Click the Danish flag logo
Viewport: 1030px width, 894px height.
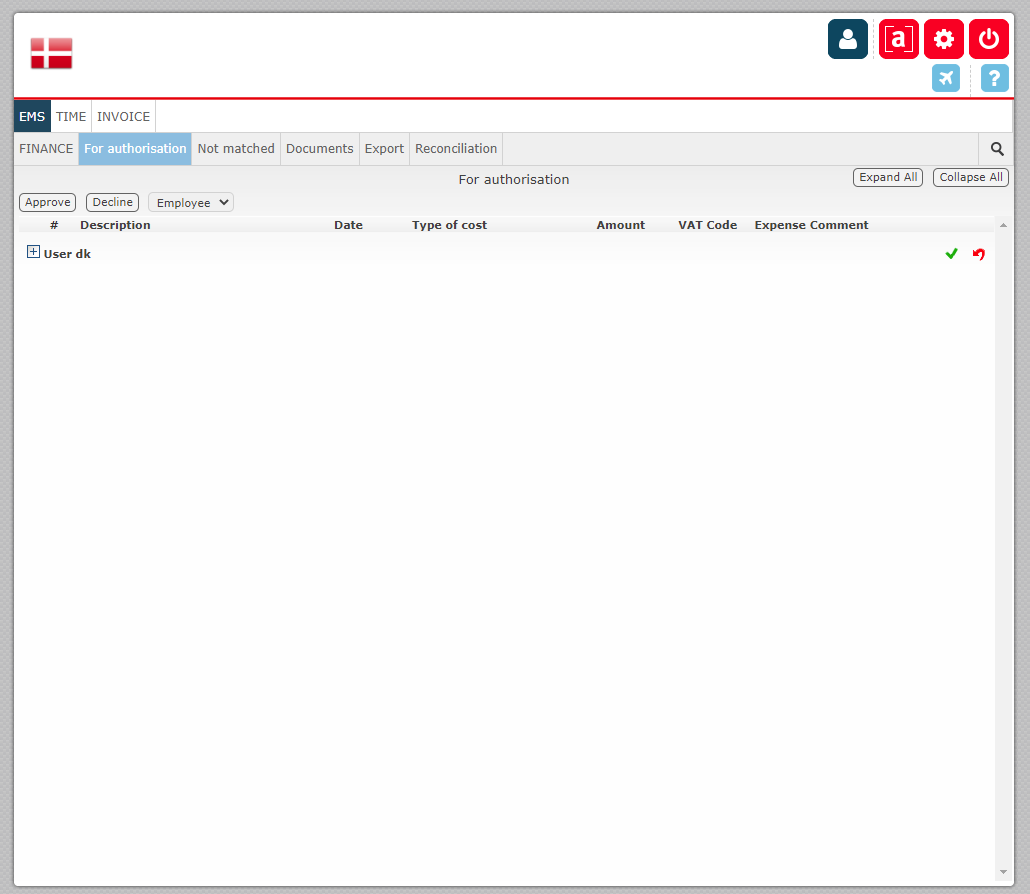point(51,53)
